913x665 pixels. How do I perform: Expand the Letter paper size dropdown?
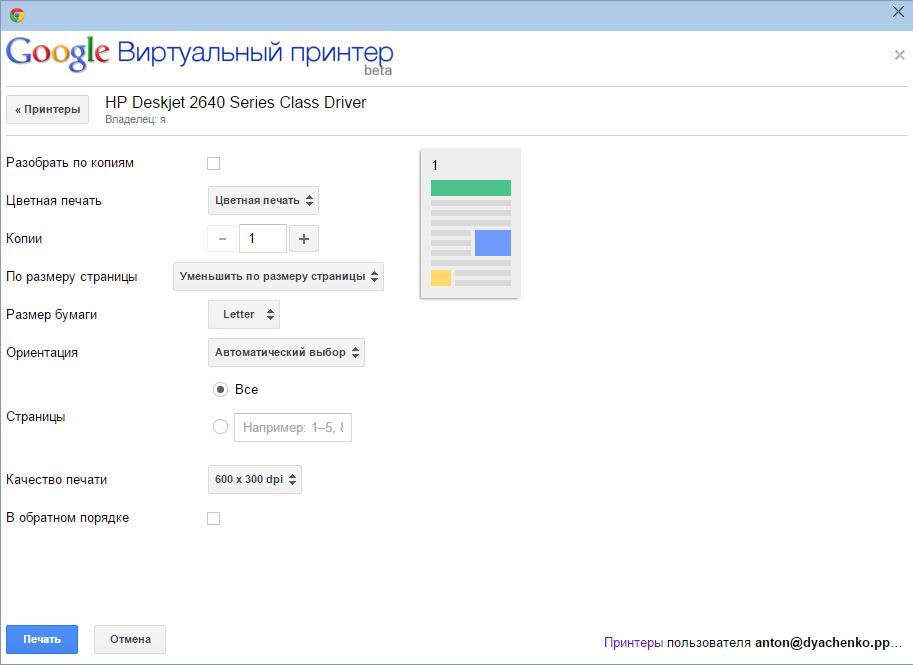click(x=244, y=315)
